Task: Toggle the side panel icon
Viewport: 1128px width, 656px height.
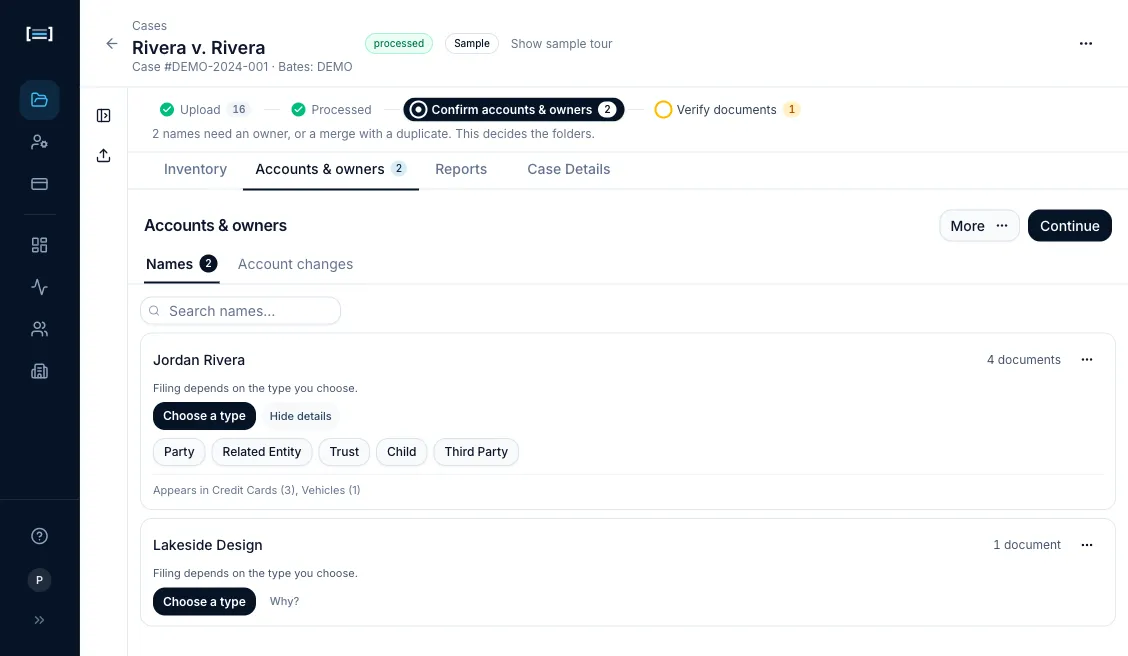Action: click(x=104, y=116)
